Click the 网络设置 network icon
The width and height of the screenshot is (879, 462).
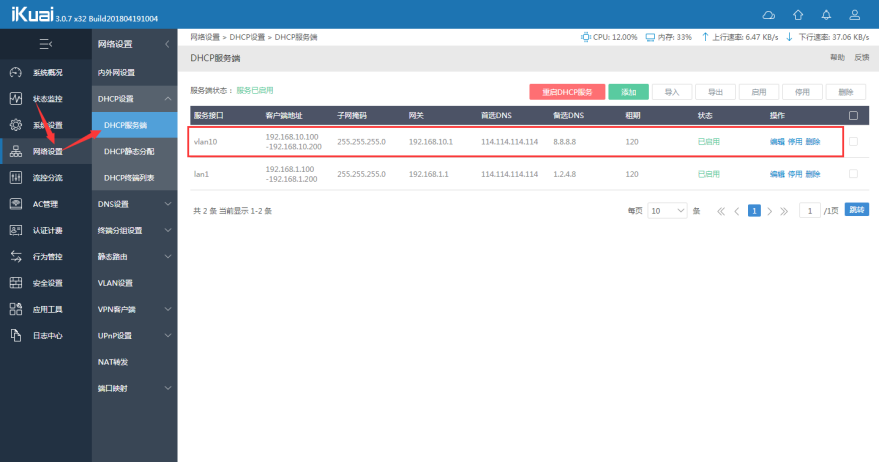16,151
